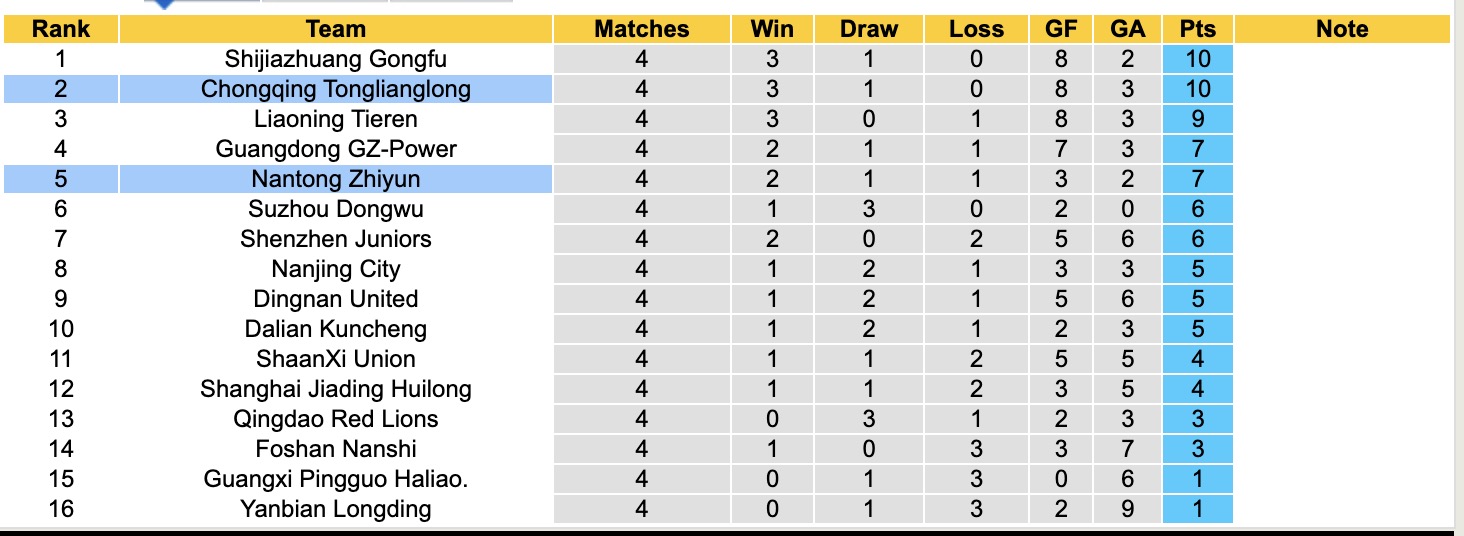The width and height of the screenshot is (1464, 536).
Task: Sort by the Pts column header
Action: (x=1197, y=29)
